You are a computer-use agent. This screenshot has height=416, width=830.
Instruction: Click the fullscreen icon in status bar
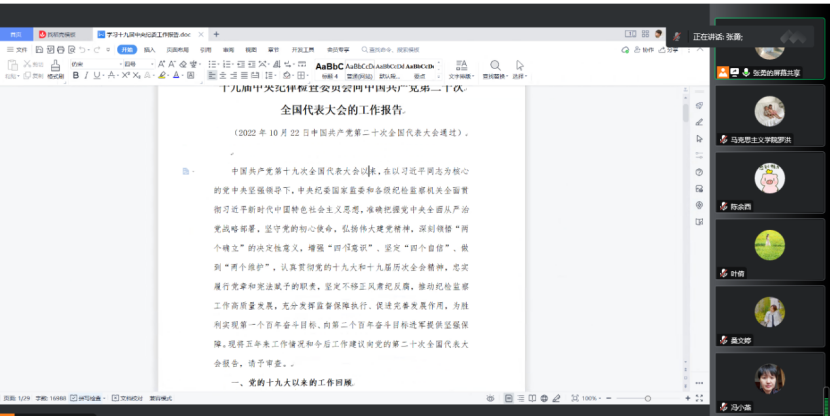699,398
